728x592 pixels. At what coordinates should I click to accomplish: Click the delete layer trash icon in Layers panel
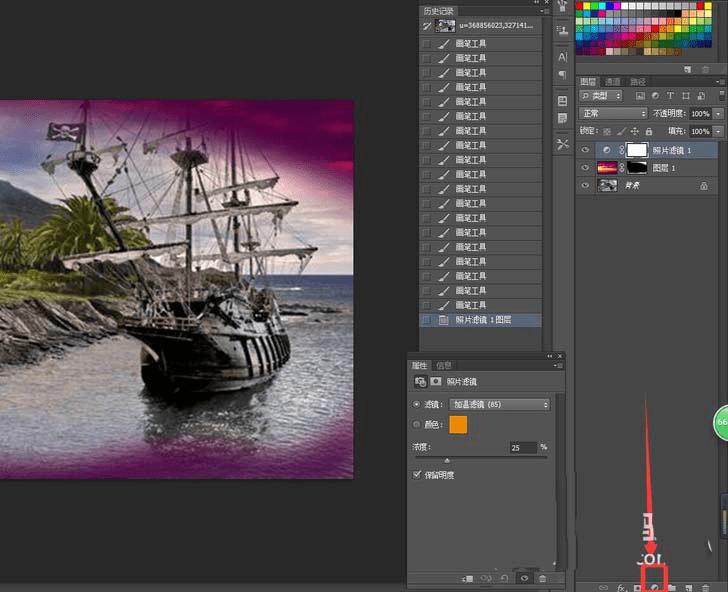tap(705, 587)
